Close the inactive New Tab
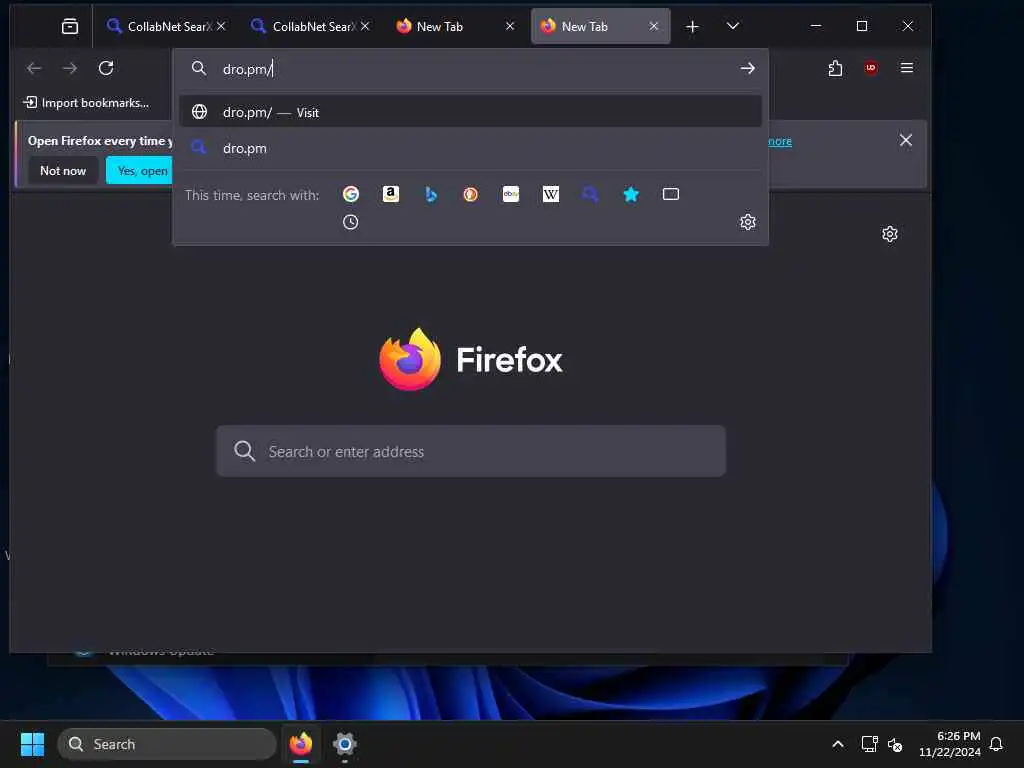Image resolution: width=1024 pixels, height=768 pixels. [510, 26]
